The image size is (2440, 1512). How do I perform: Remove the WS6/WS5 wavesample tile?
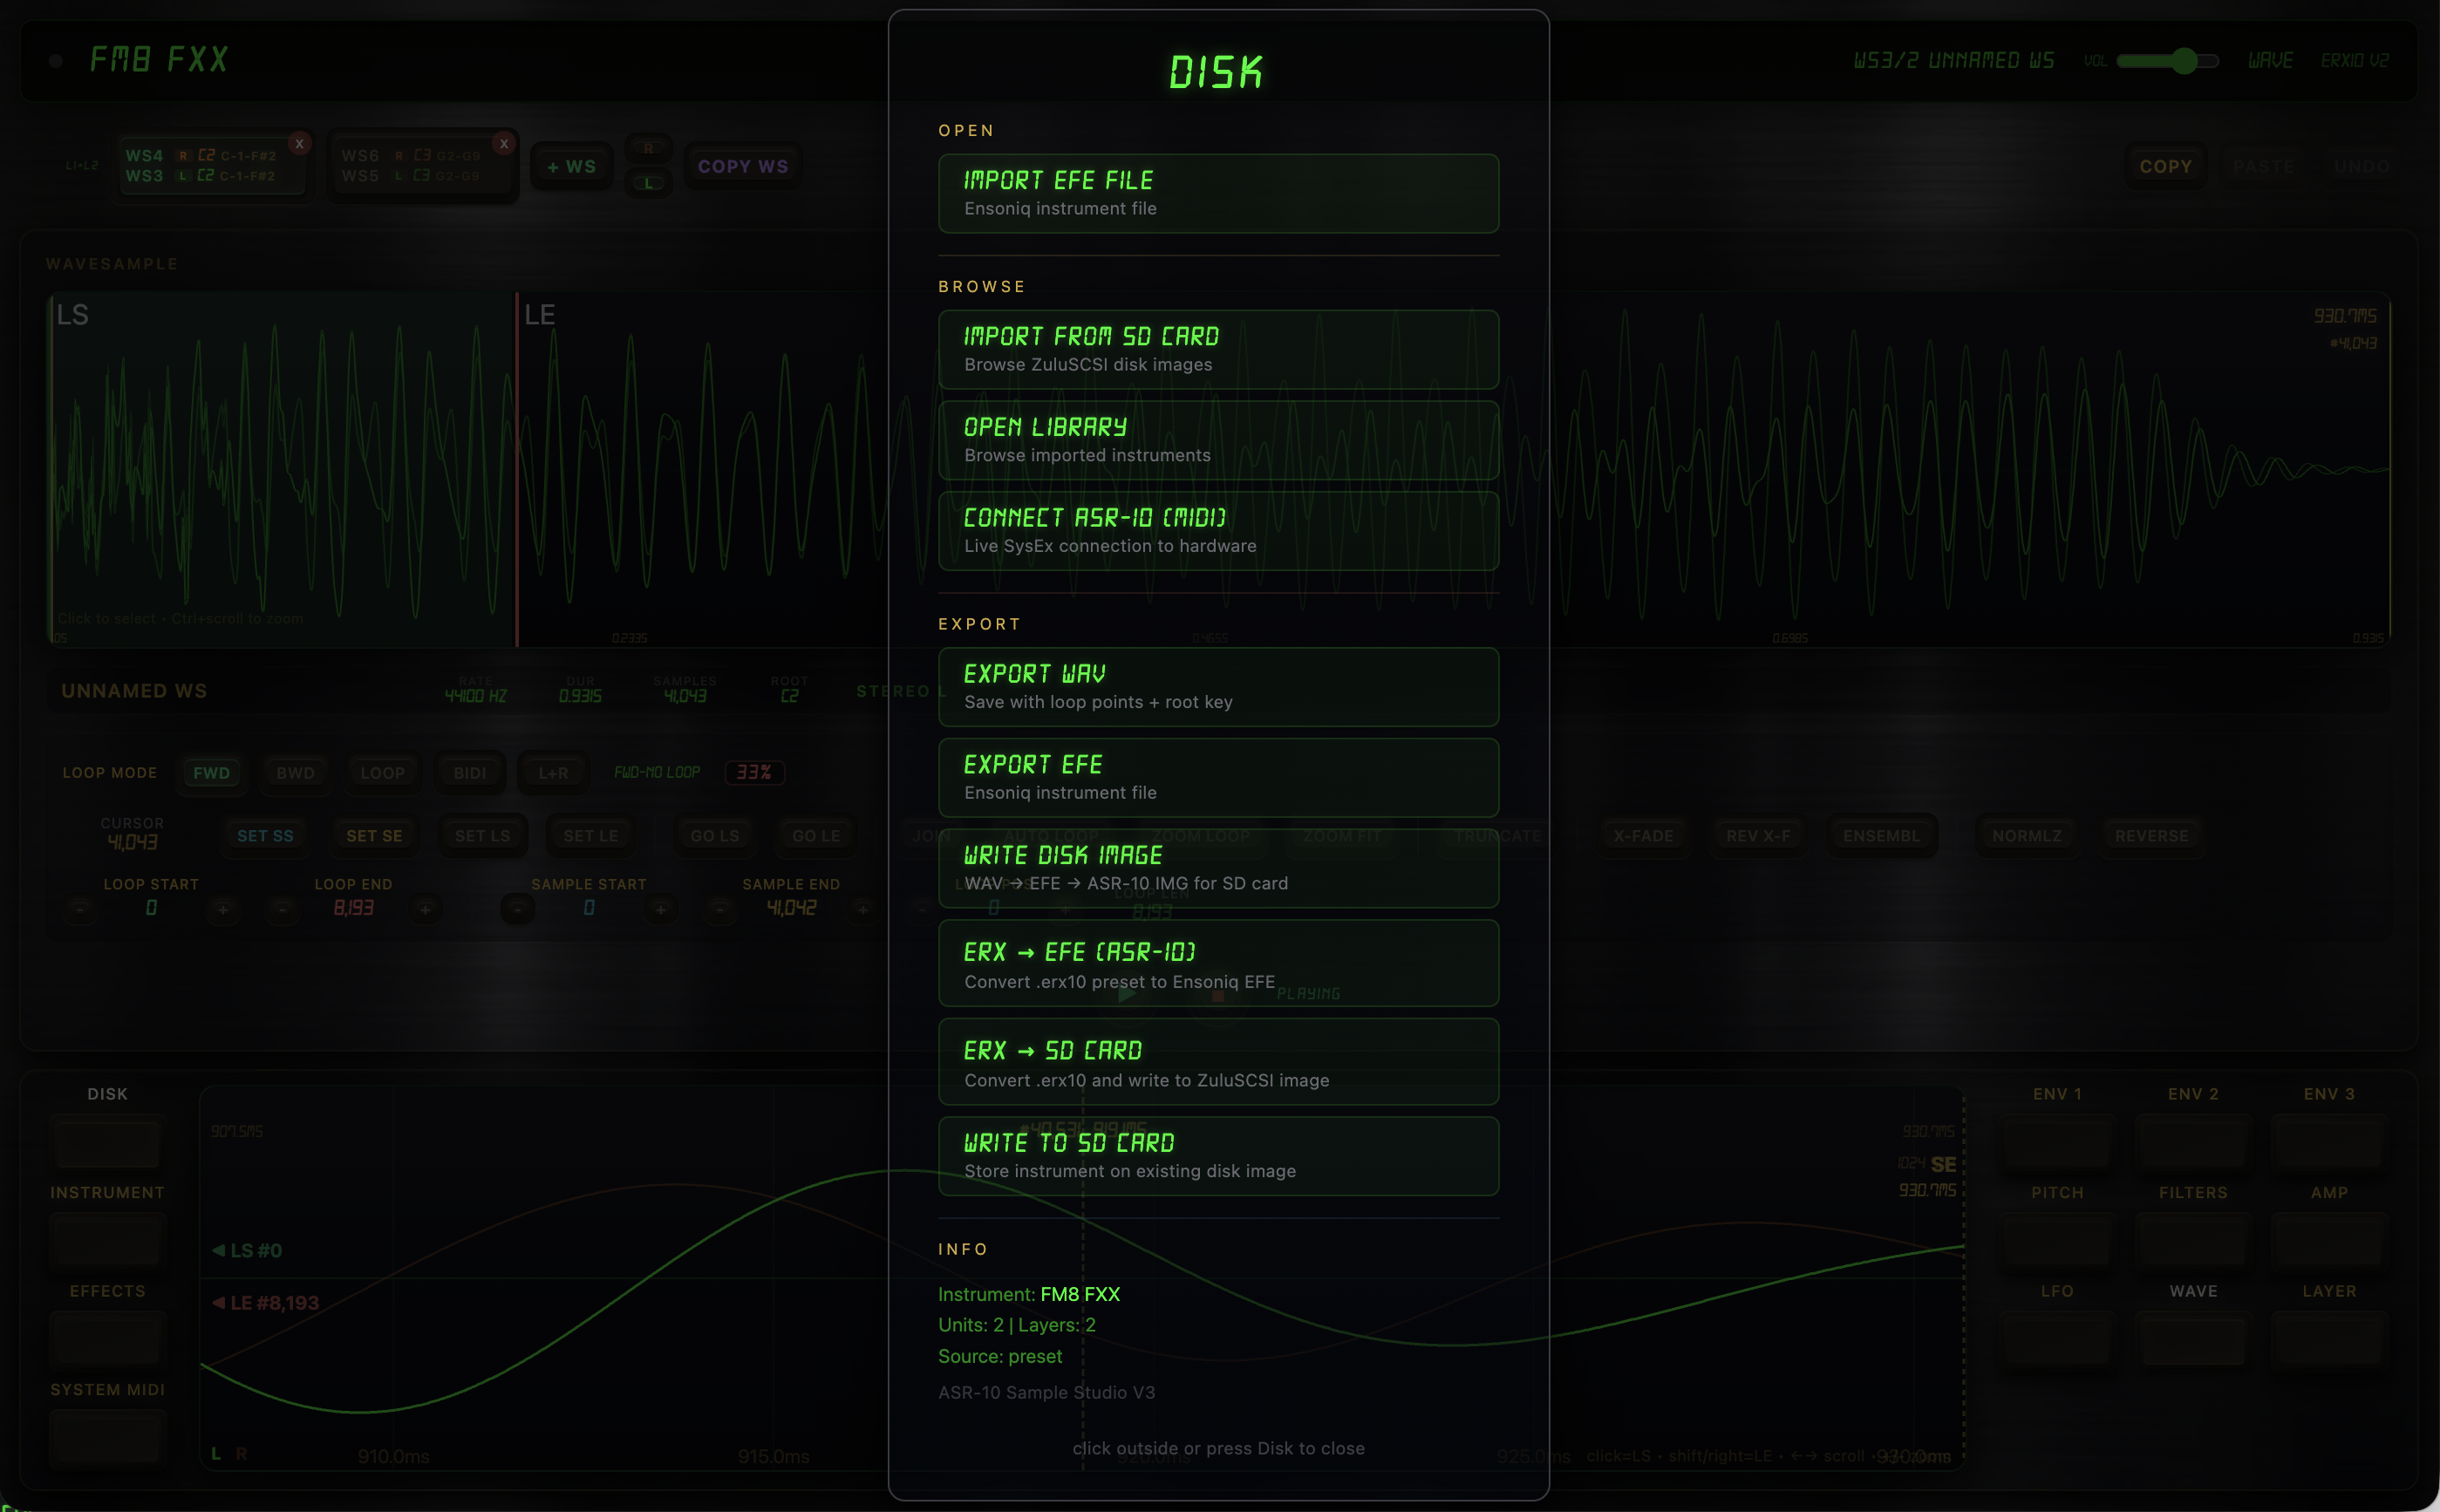click(x=504, y=143)
